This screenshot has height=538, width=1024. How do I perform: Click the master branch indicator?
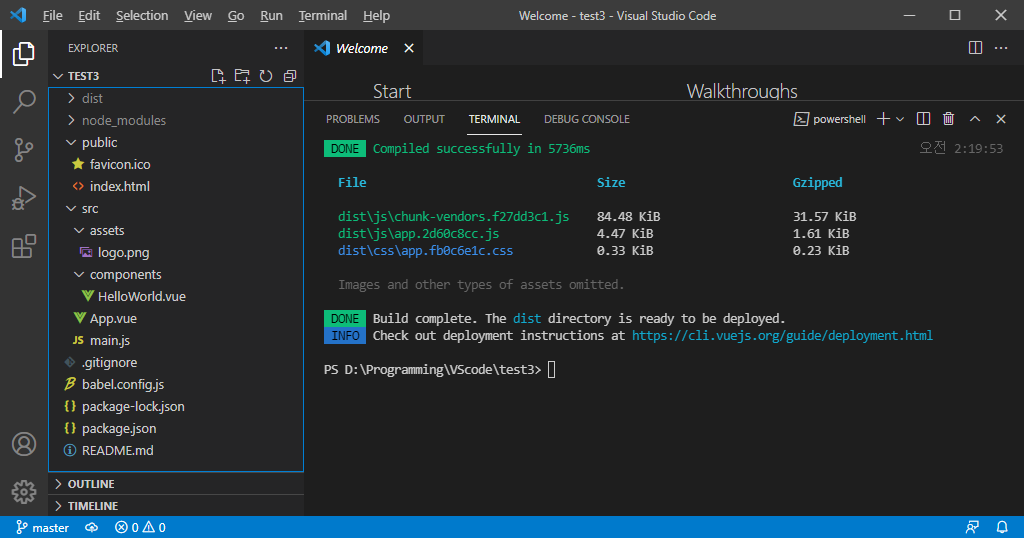click(x=42, y=528)
